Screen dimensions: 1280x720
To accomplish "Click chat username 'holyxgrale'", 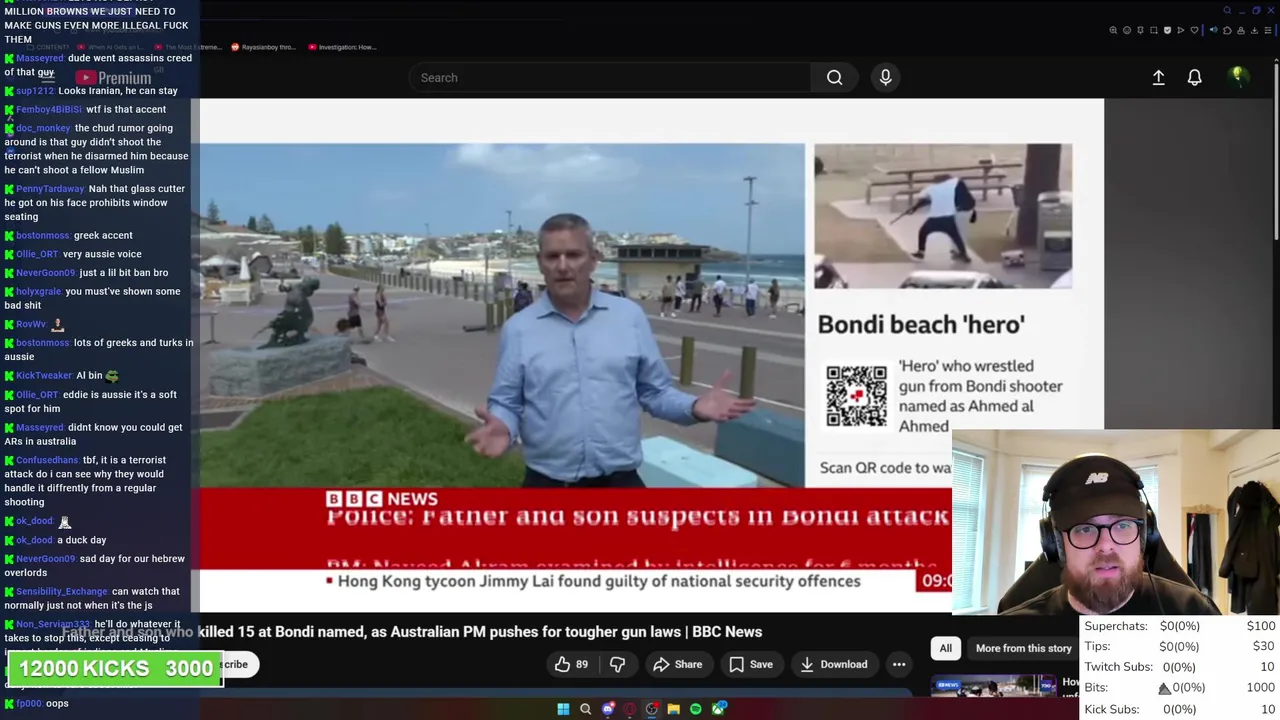I will (39, 292).
